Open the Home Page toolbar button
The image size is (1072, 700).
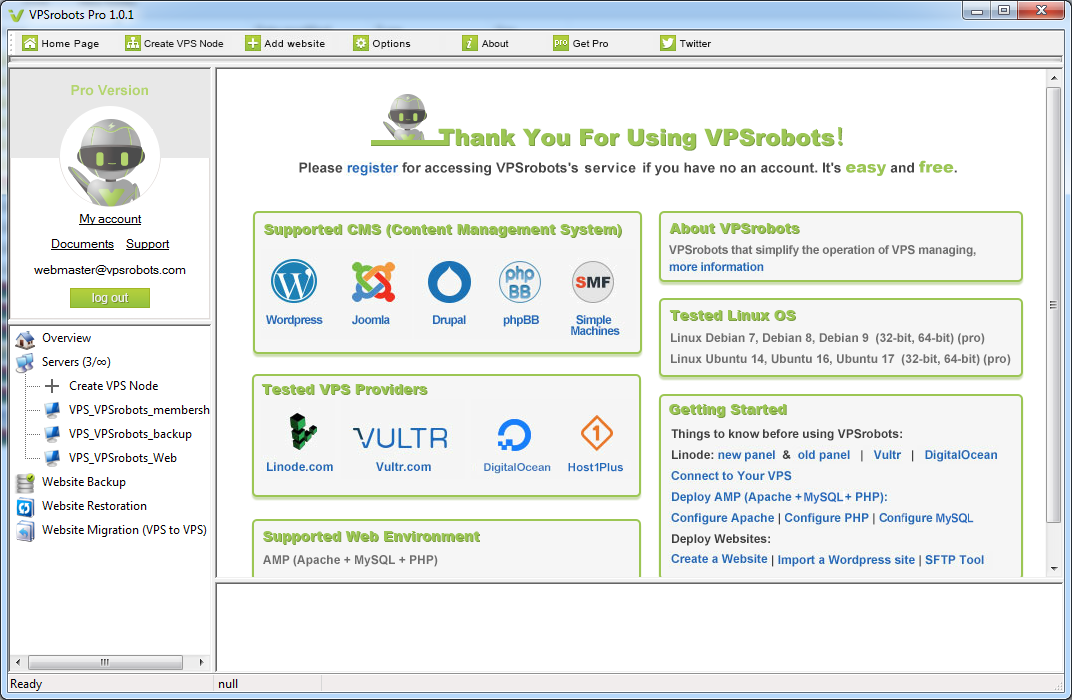pos(61,43)
